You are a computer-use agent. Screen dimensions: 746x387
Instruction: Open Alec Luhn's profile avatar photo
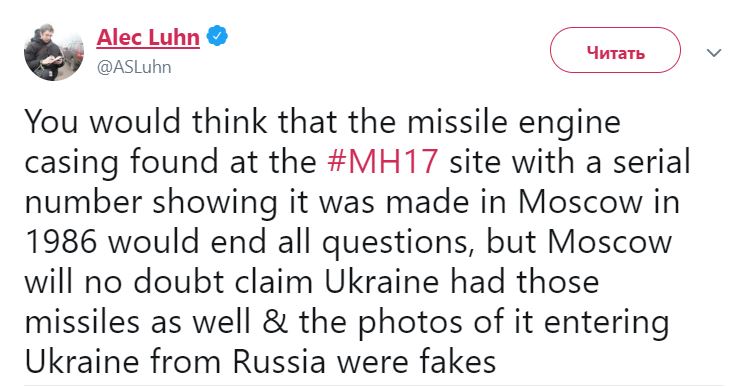click(54, 52)
